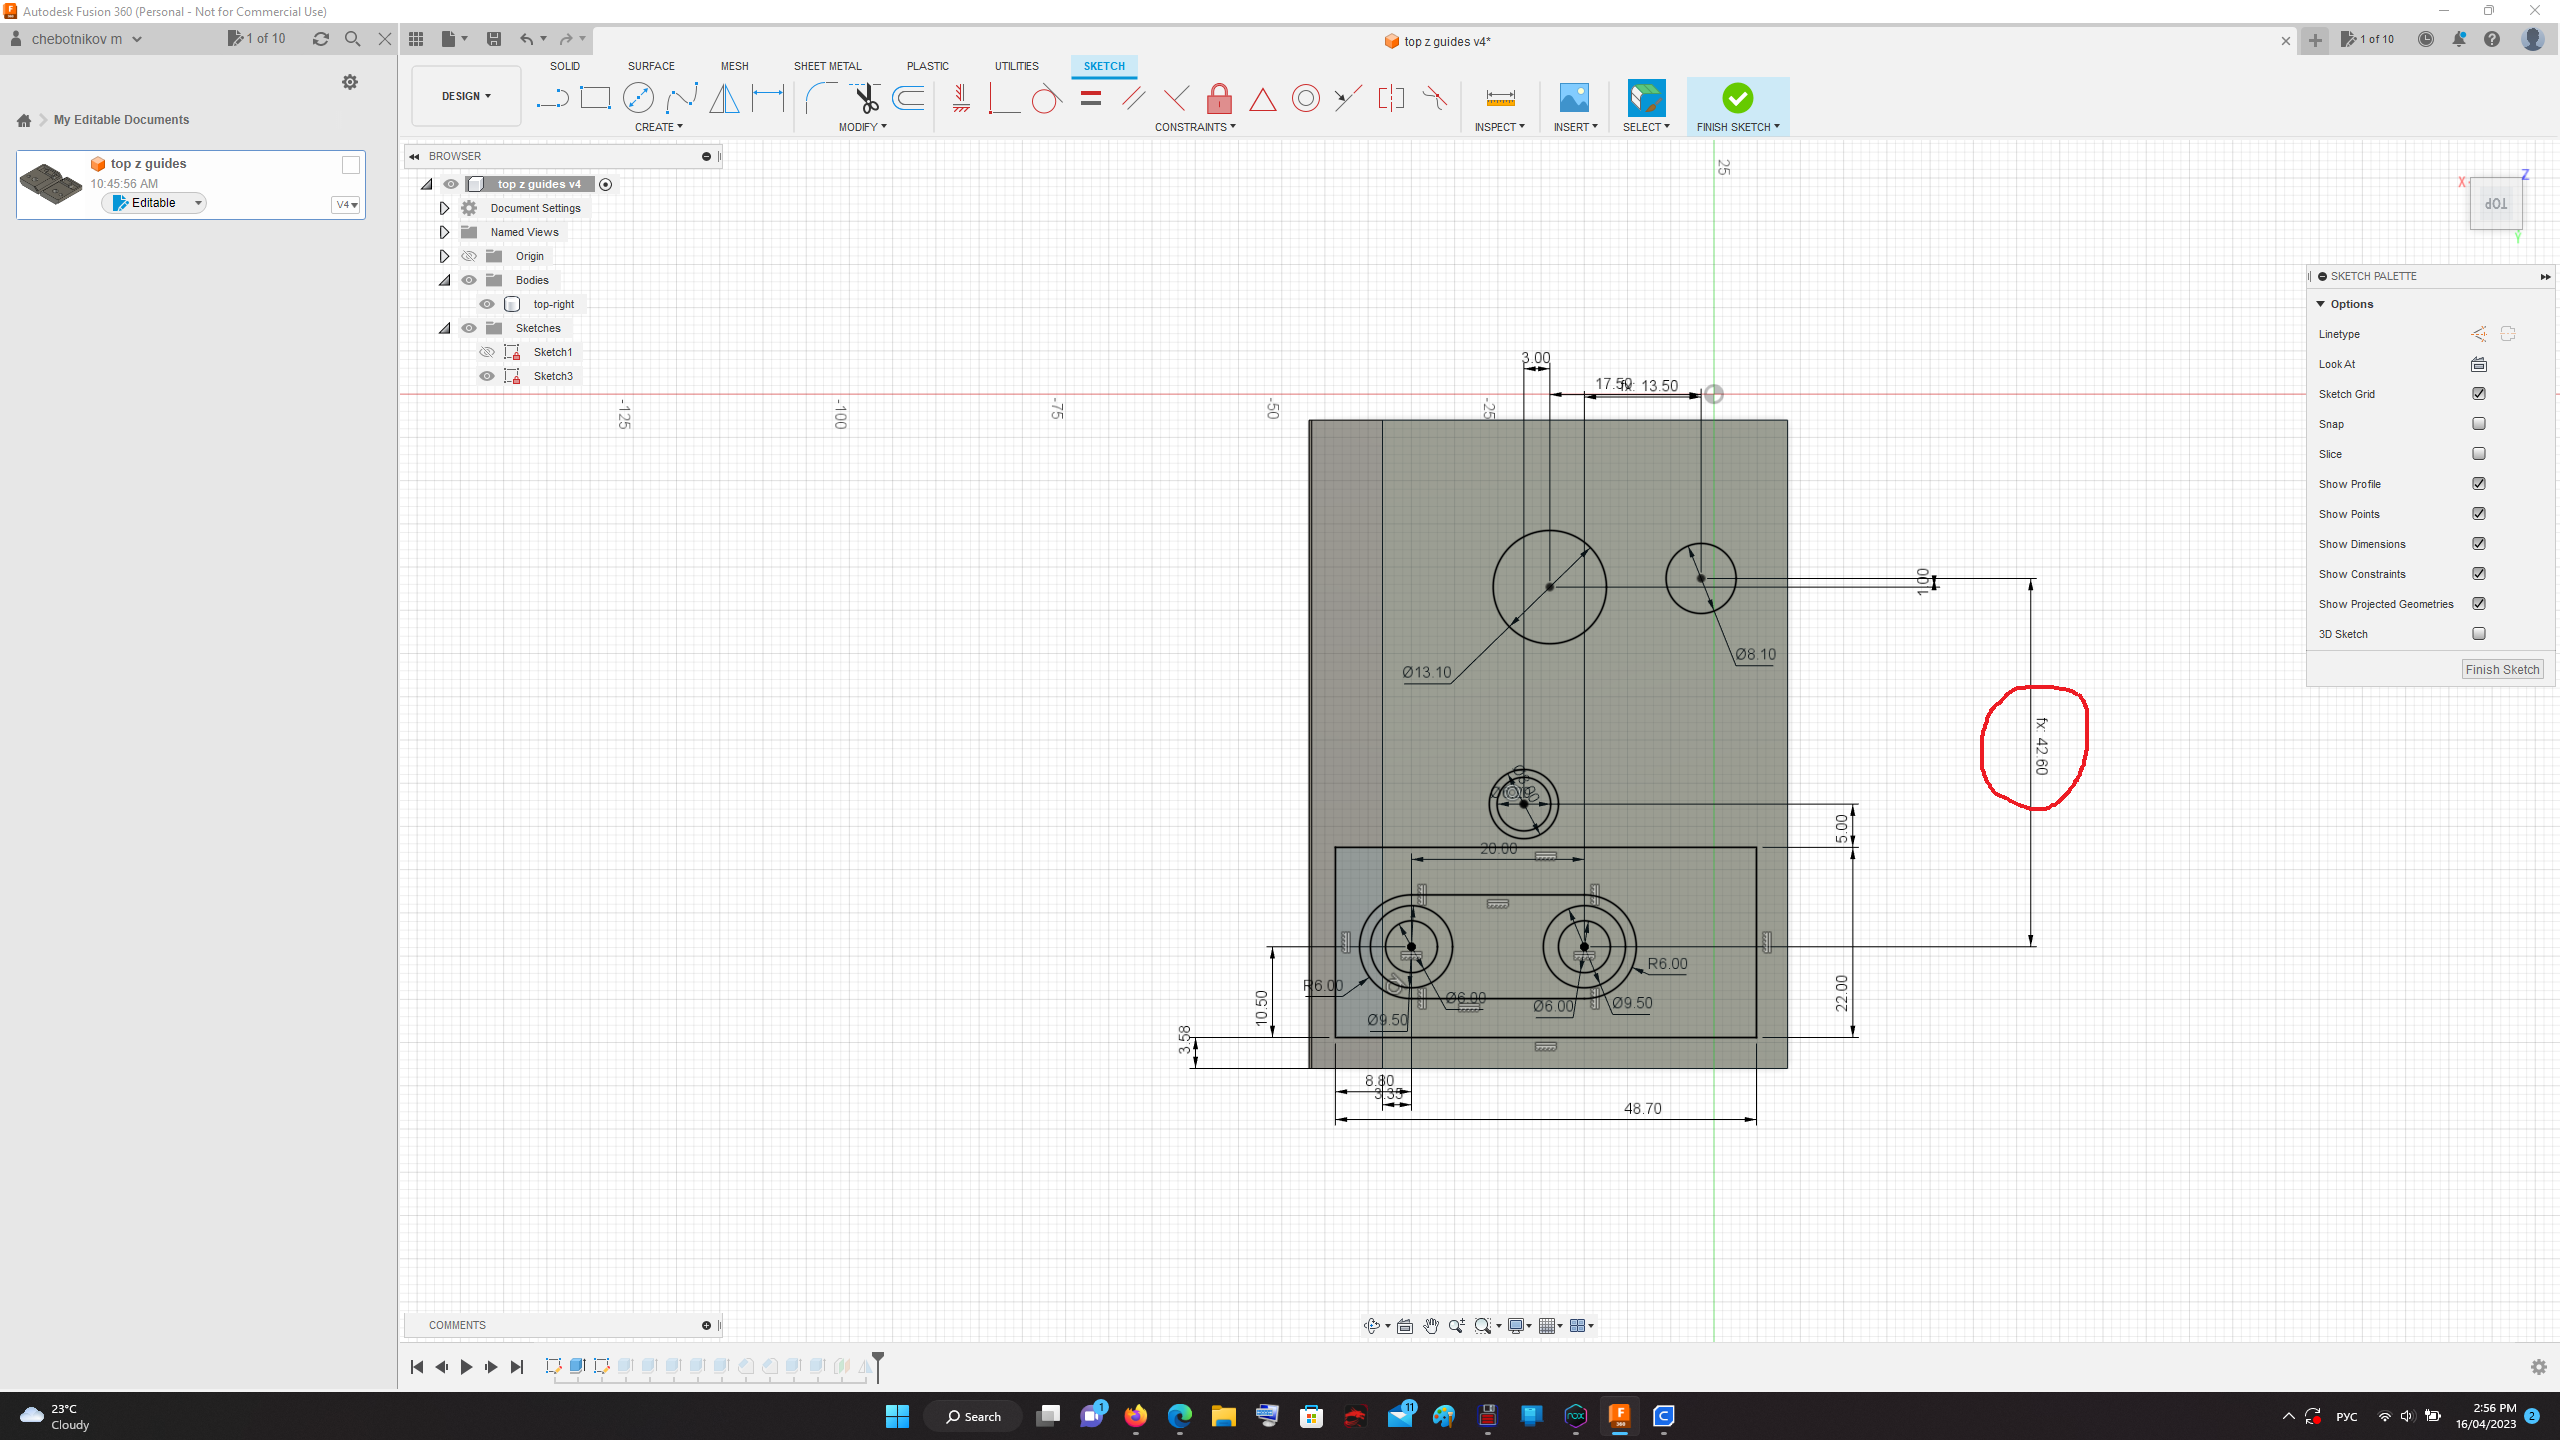The width and height of the screenshot is (2560, 1440).
Task: Select the 2-Point Rectangle tool
Action: [596, 98]
